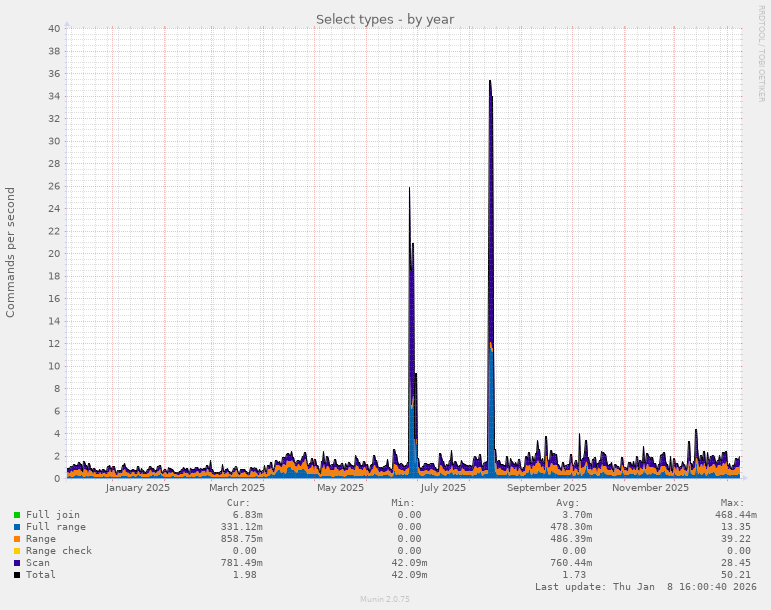The height and width of the screenshot is (610, 771).
Task: Select the purple Scan legend swatch
Action: [x=17, y=563]
